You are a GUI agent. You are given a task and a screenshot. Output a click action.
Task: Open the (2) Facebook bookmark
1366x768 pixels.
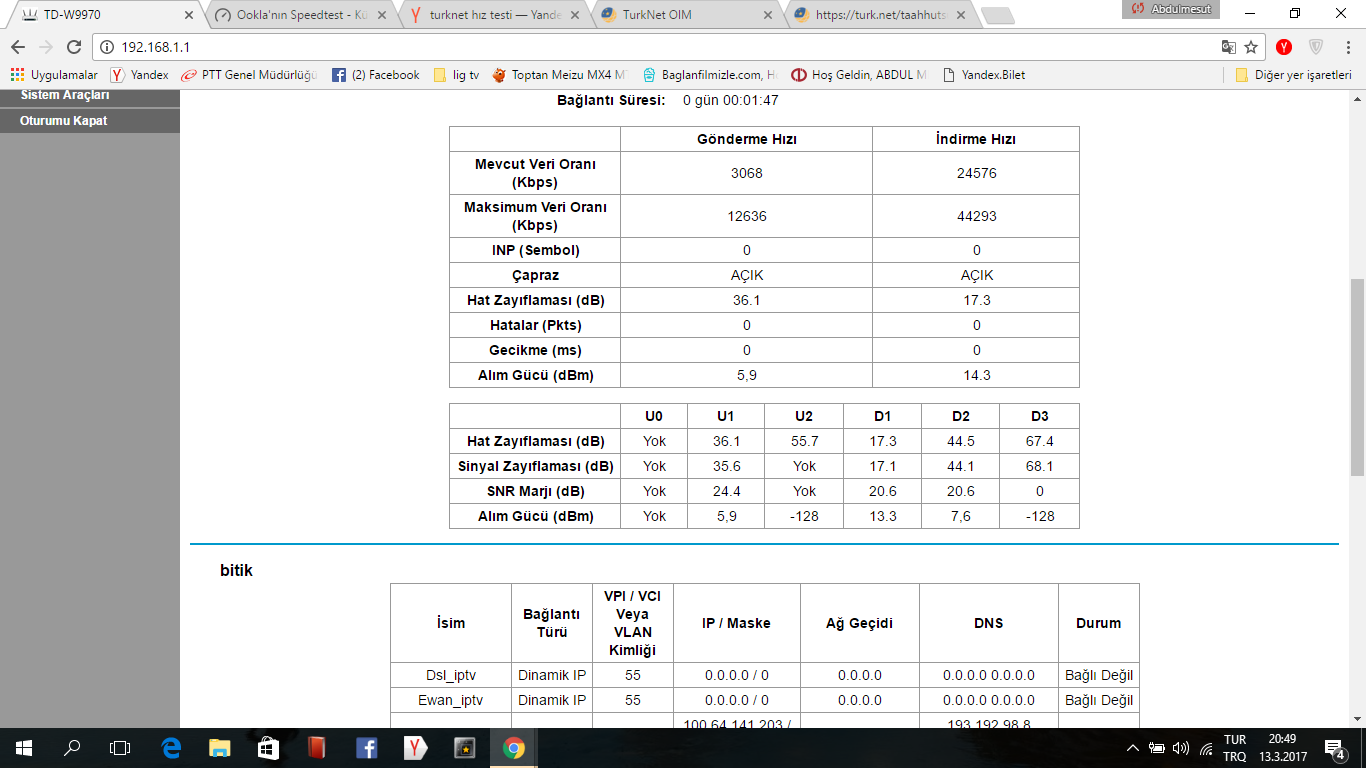pos(376,75)
